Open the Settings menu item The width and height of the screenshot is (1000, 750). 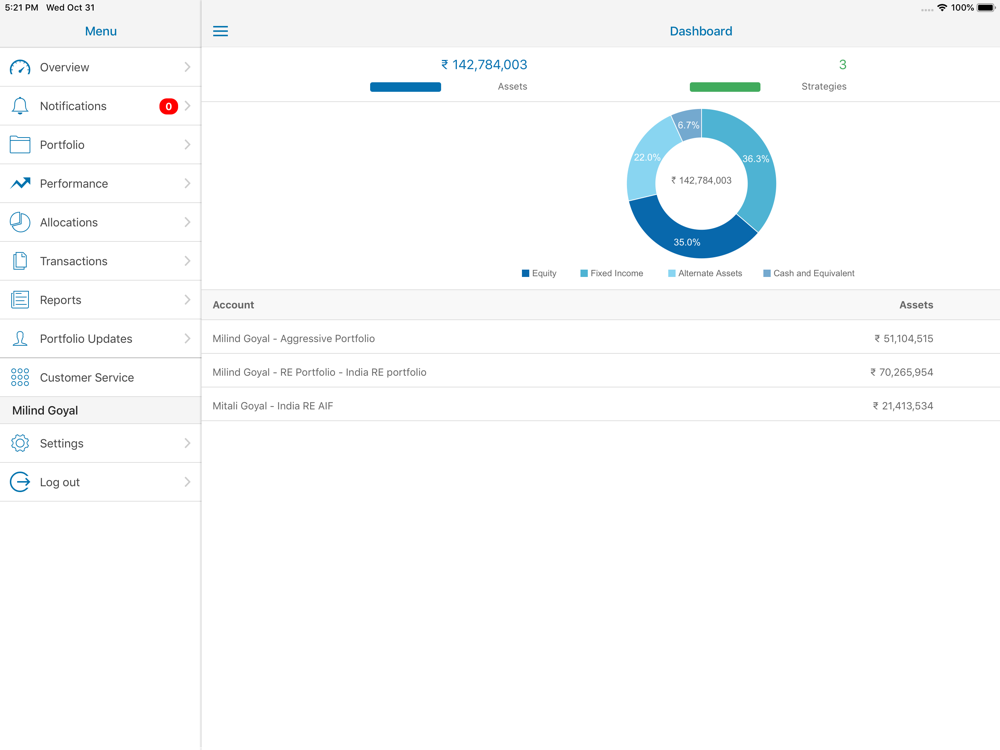(100, 443)
